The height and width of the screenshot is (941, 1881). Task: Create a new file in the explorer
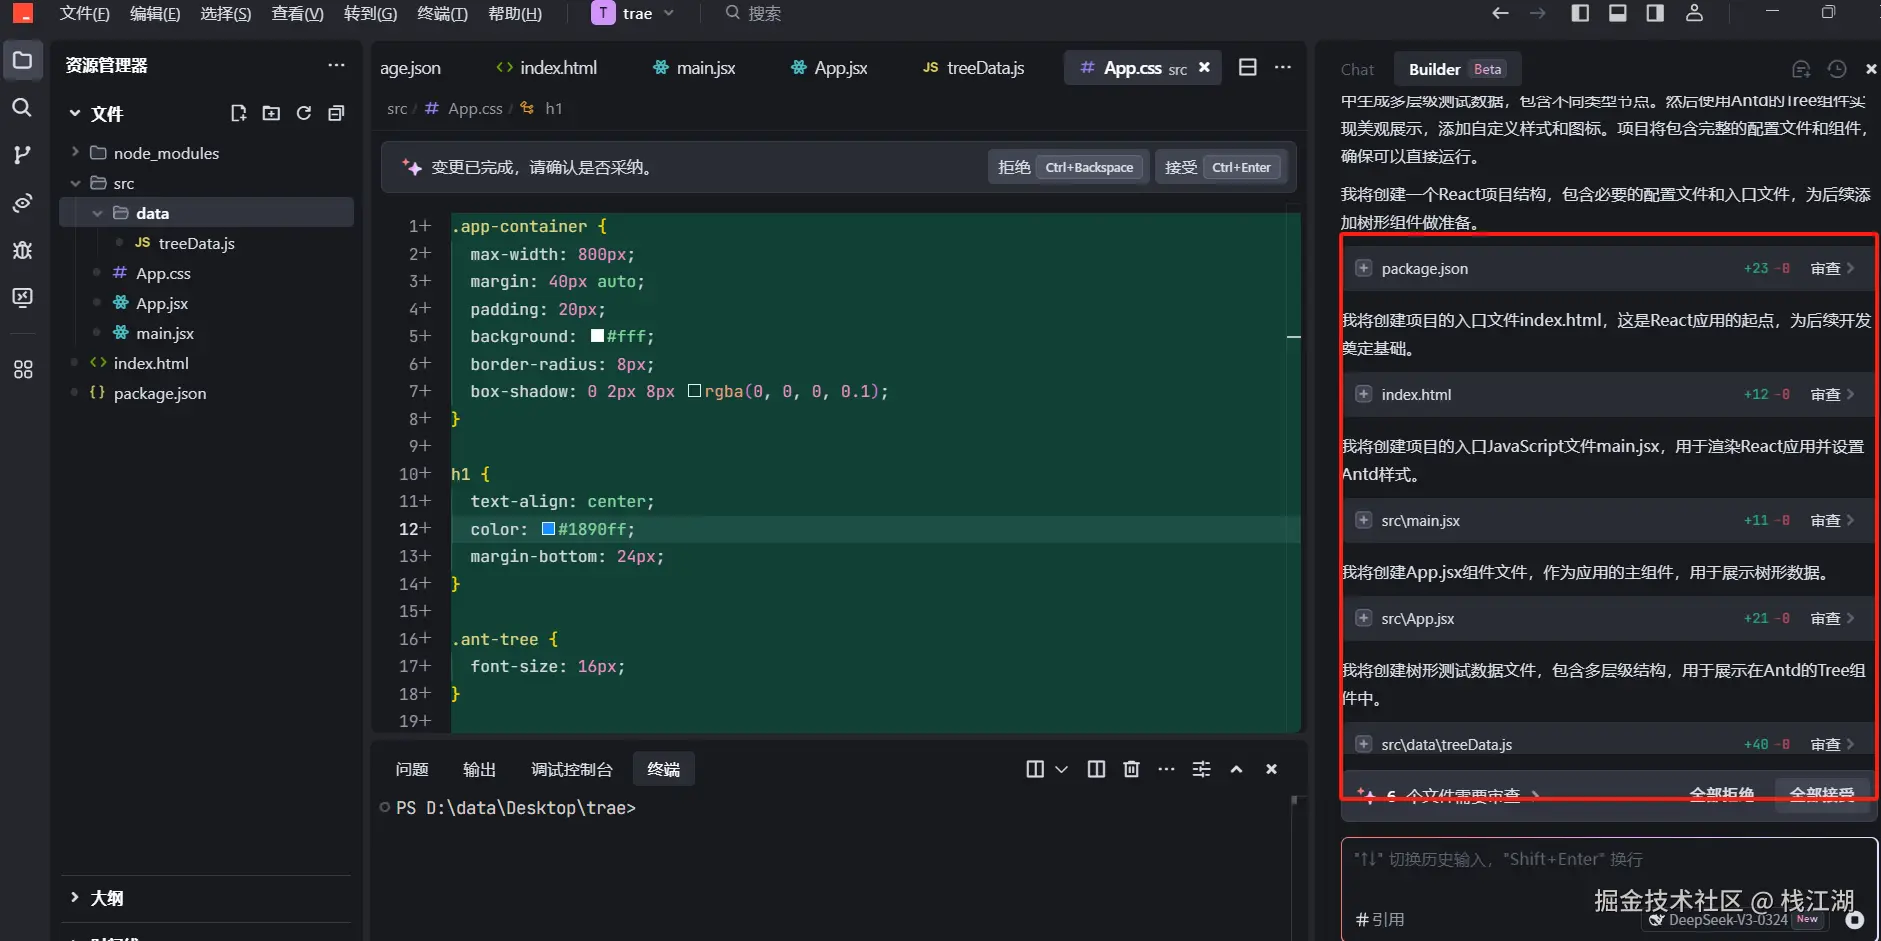pyautogui.click(x=238, y=113)
